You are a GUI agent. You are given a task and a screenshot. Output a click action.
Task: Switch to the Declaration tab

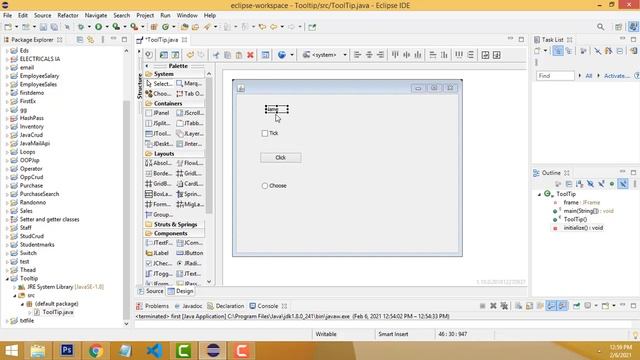pos(226,306)
